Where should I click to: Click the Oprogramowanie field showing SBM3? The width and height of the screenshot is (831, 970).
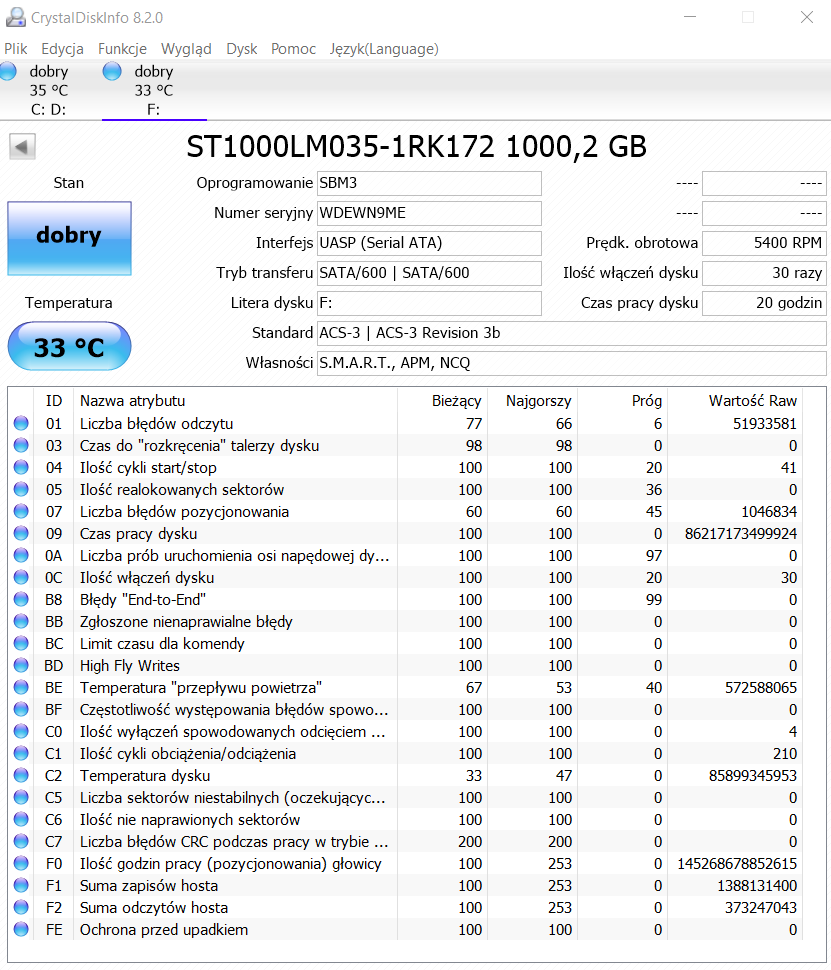tap(429, 183)
